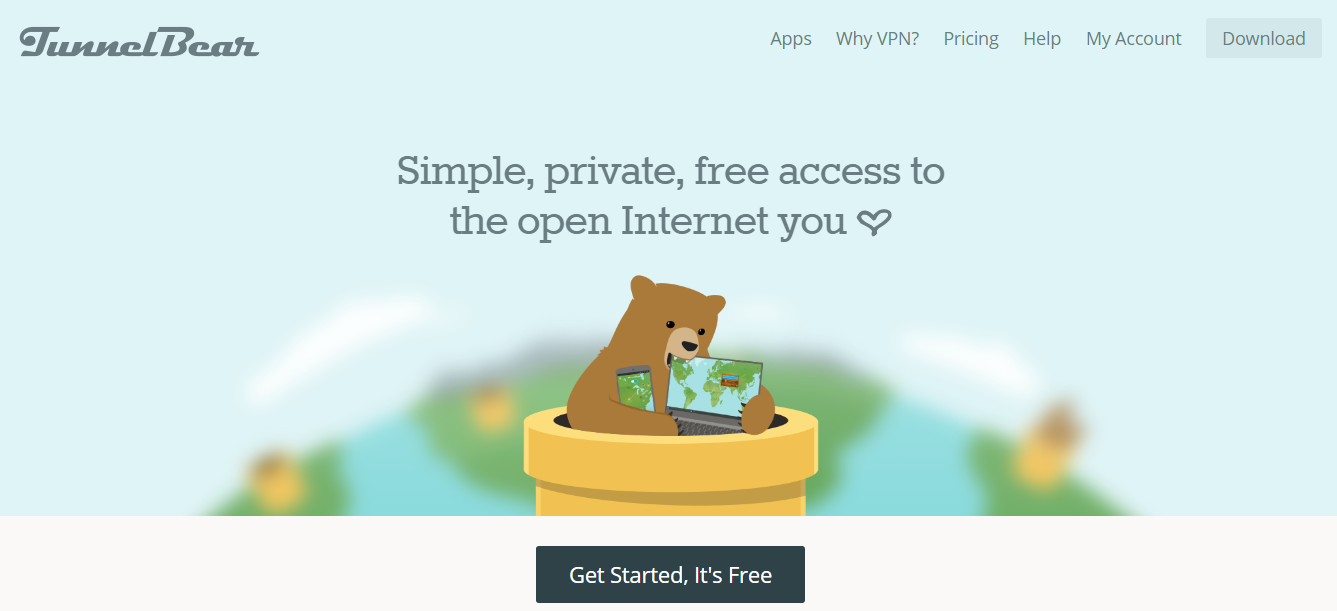Image resolution: width=1337 pixels, height=611 pixels.
Task: Open the Help link
Action: 1042,38
